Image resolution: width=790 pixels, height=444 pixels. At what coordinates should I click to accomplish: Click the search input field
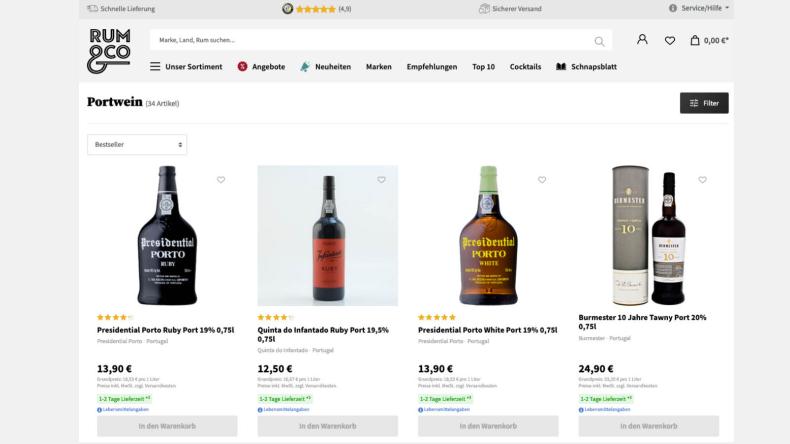(381, 40)
